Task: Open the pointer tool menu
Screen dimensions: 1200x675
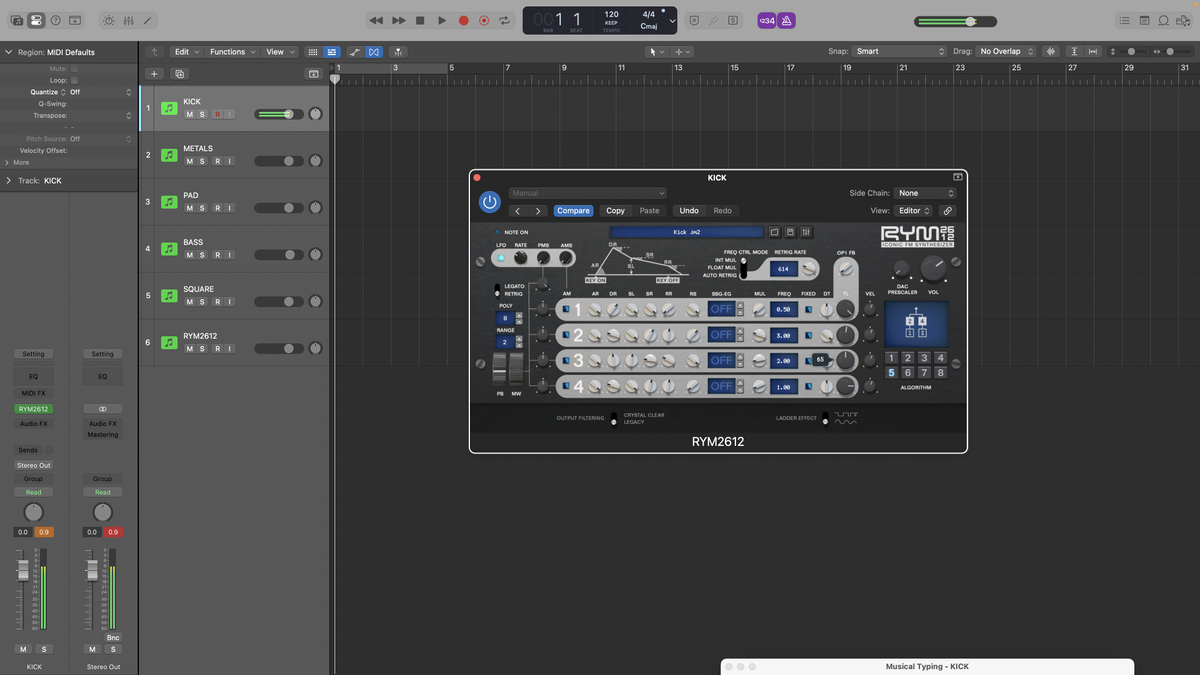Action: [x=656, y=52]
